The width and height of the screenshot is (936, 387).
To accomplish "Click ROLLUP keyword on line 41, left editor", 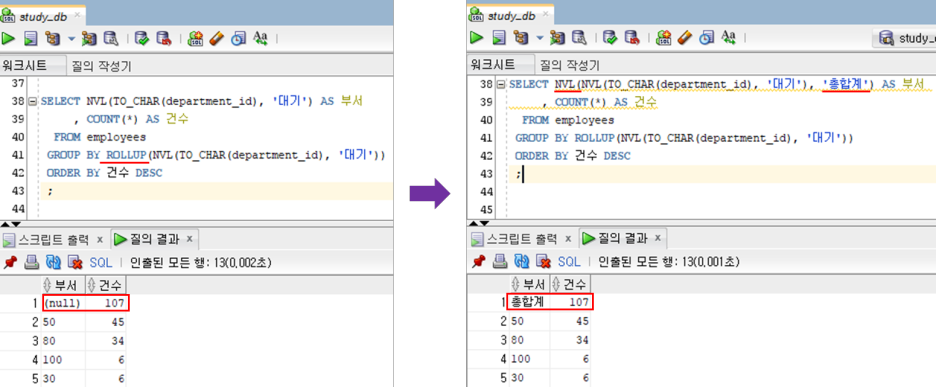I will click(127, 155).
